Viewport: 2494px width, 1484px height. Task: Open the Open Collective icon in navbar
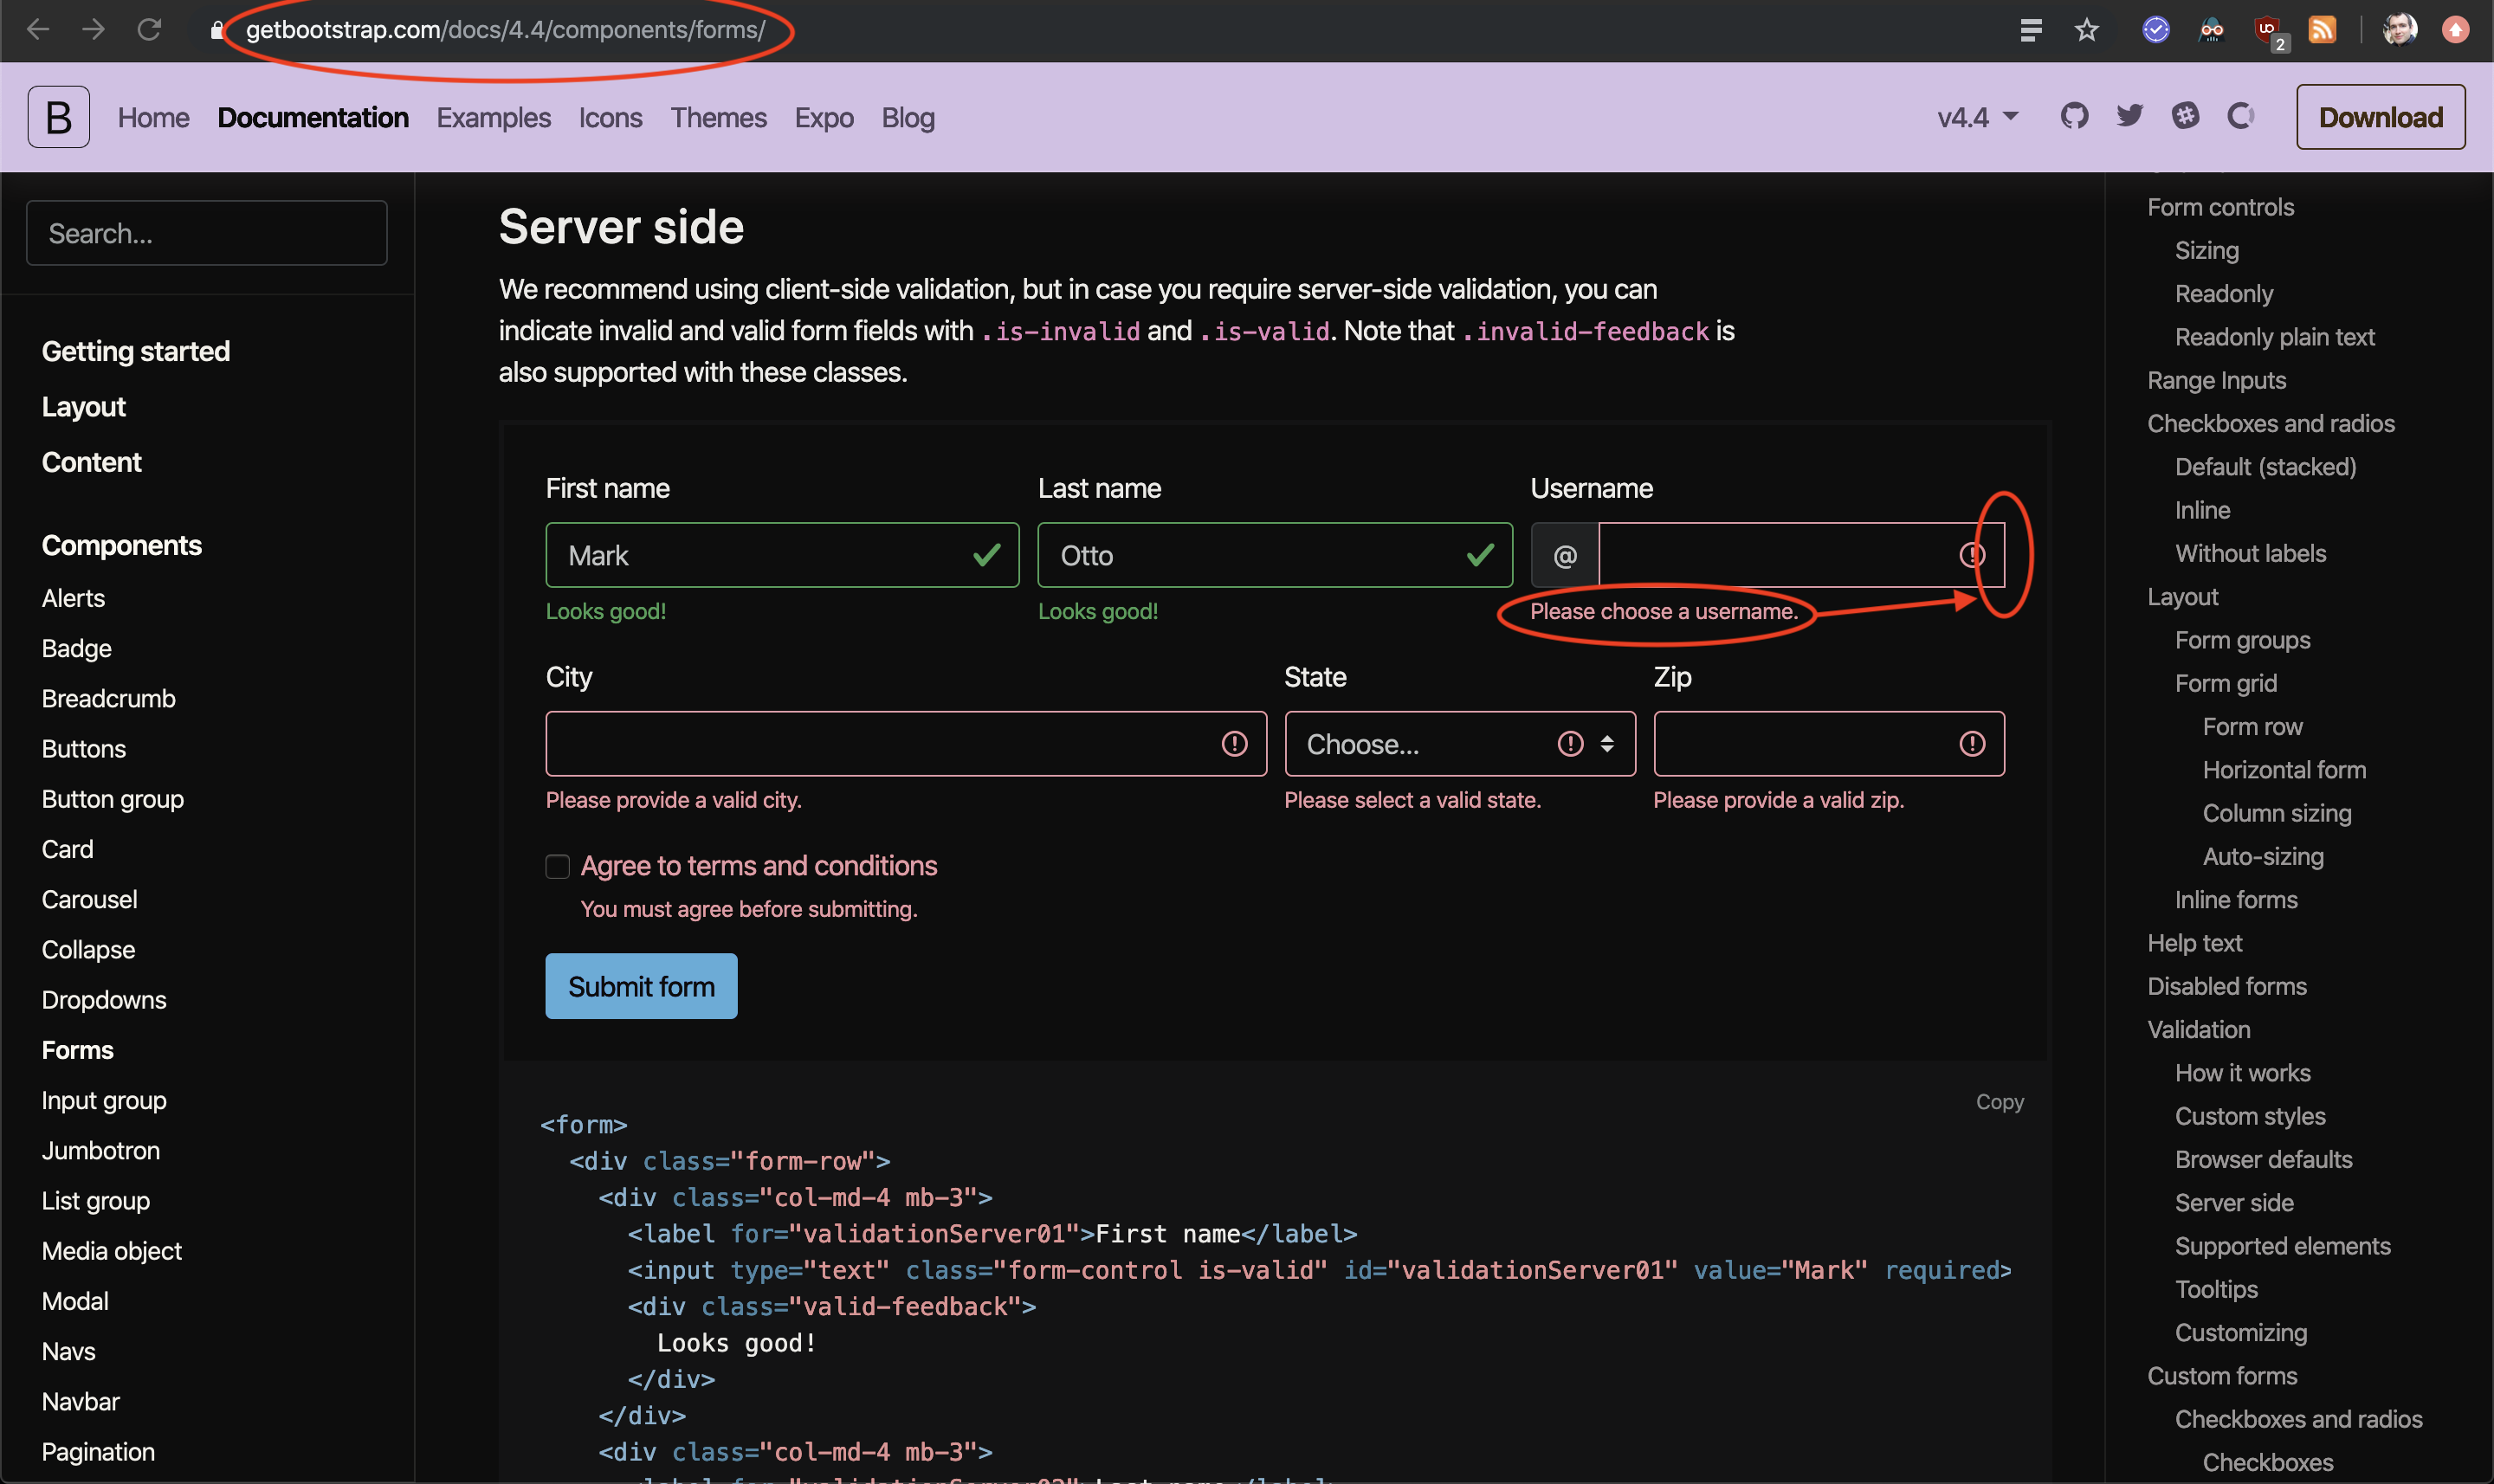[2240, 117]
